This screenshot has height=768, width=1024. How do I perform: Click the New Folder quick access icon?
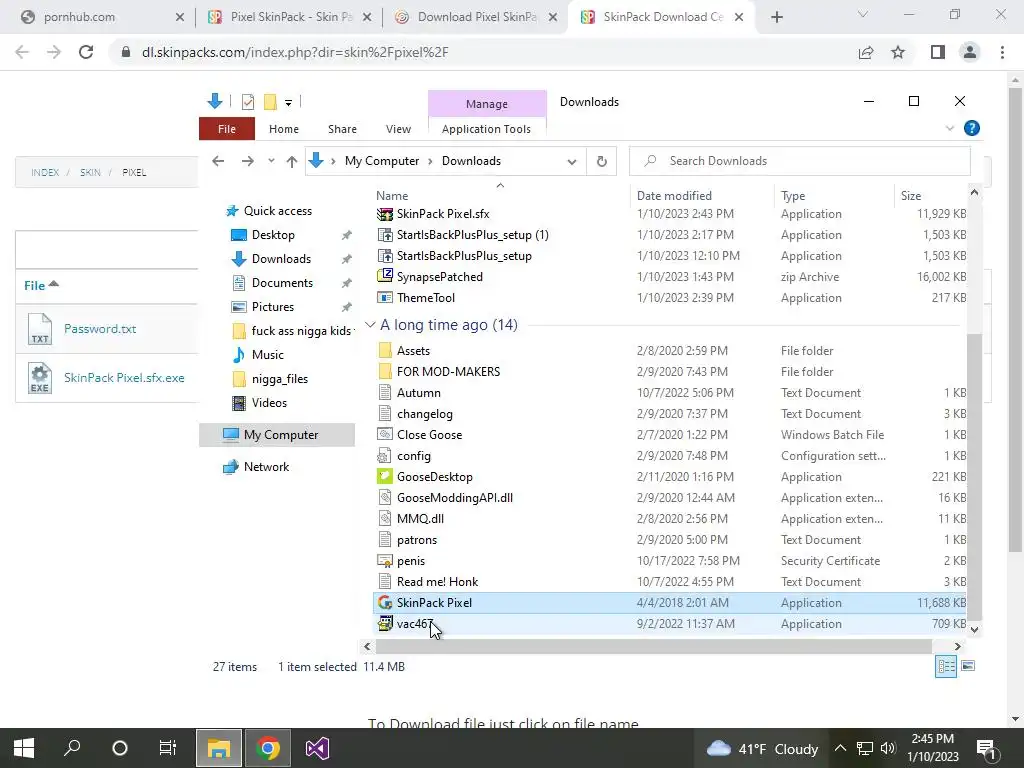(270, 102)
